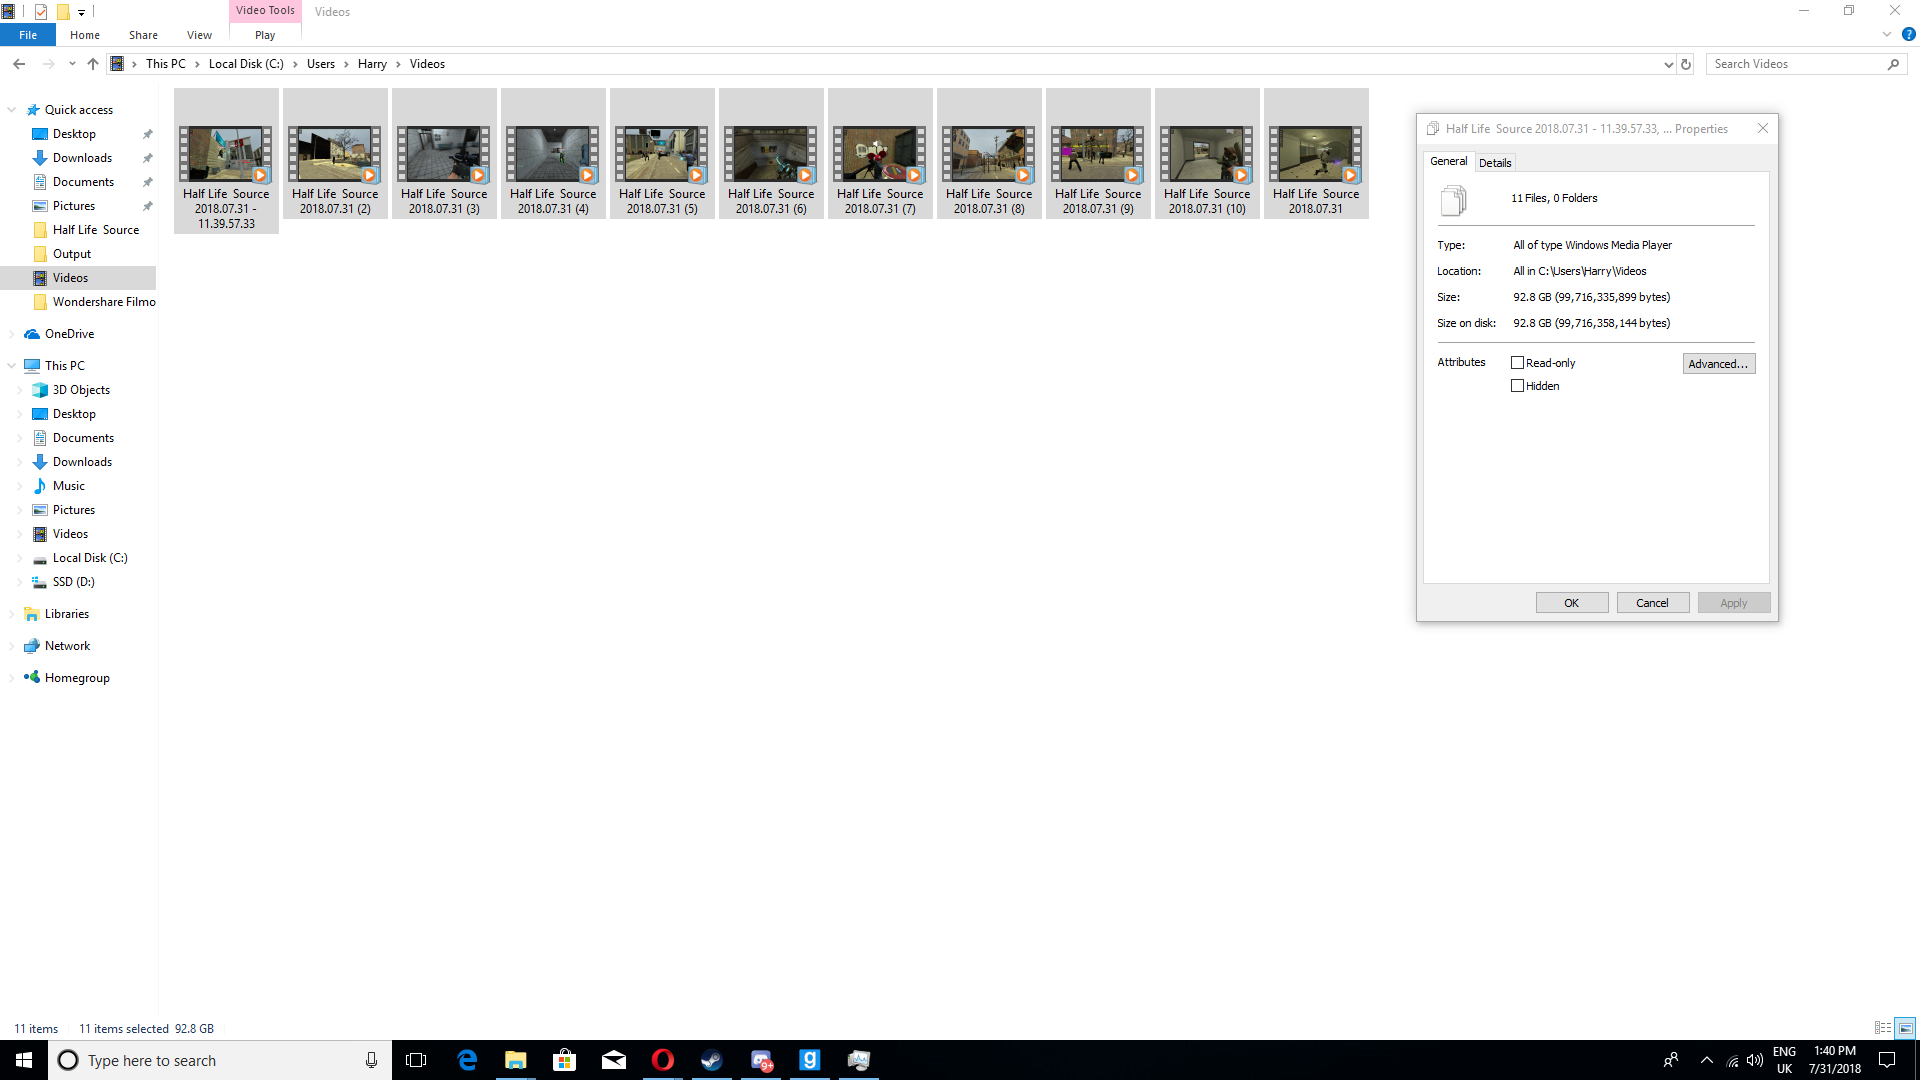Screen dimensions: 1920x1080
Task: Select video Half Life Source 2018.07.31 (10)
Action: point(1207,153)
